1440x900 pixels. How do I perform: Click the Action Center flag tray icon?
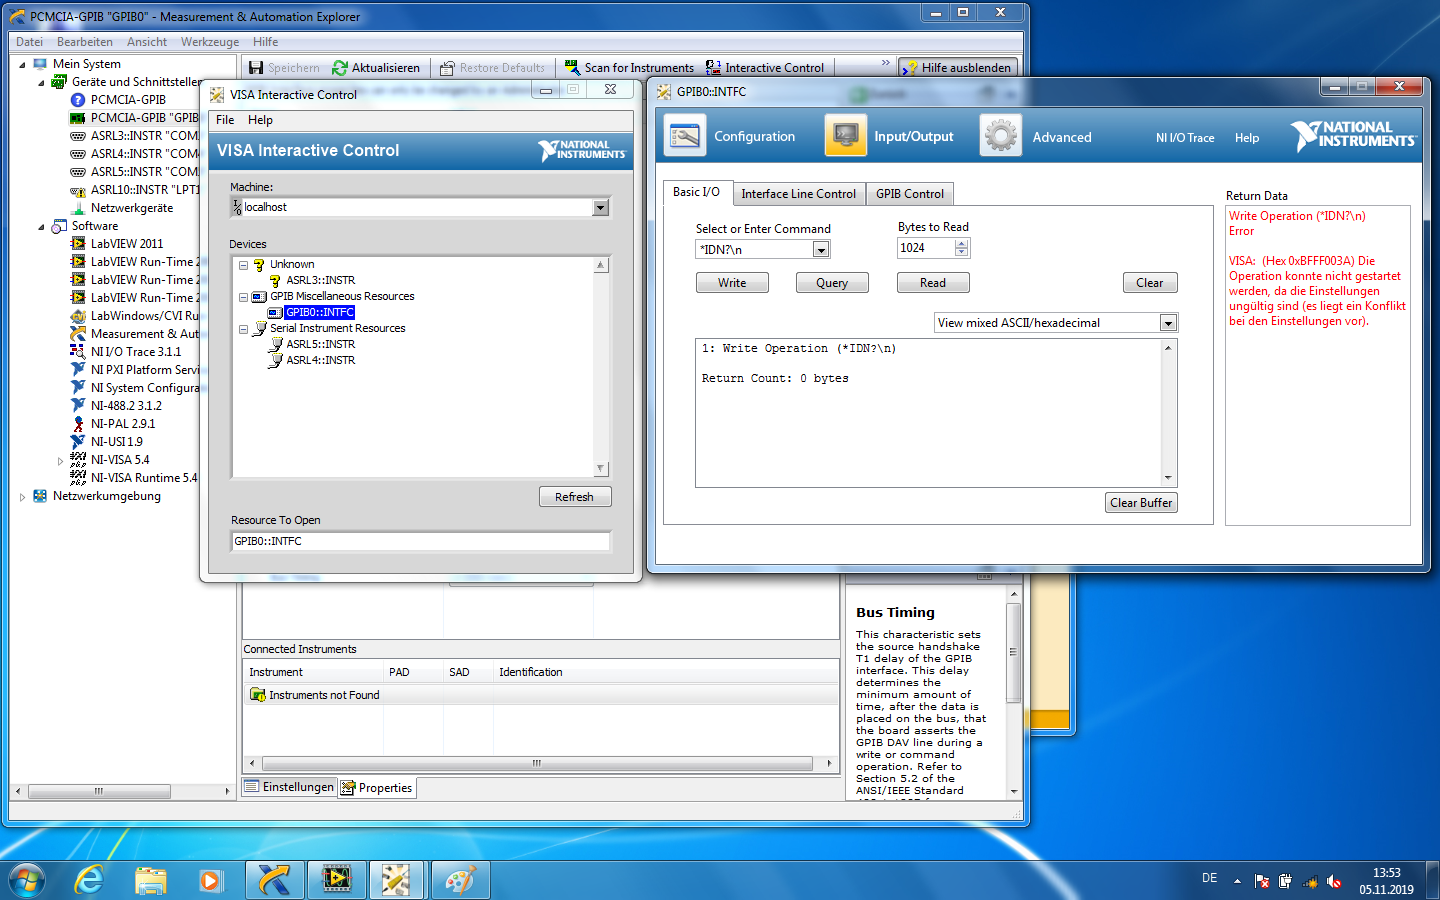(x=1262, y=882)
